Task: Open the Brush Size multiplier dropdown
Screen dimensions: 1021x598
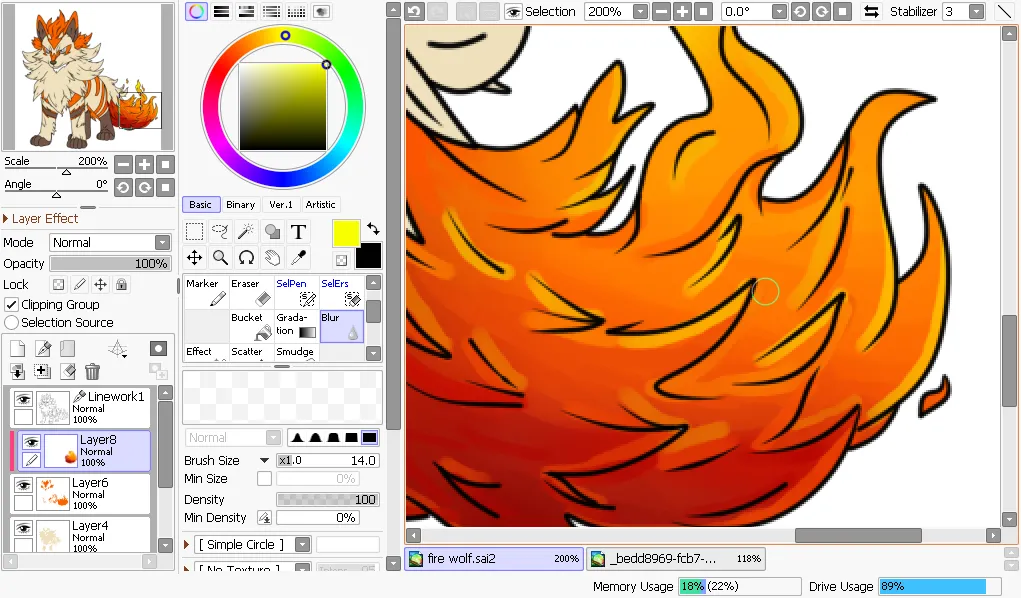Action: coord(264,461)
